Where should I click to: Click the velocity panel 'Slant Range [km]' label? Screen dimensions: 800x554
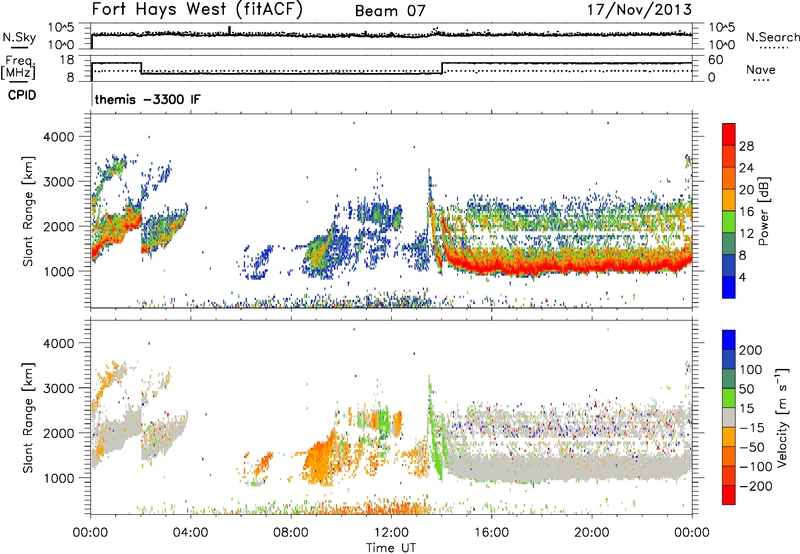pos(28,417)
